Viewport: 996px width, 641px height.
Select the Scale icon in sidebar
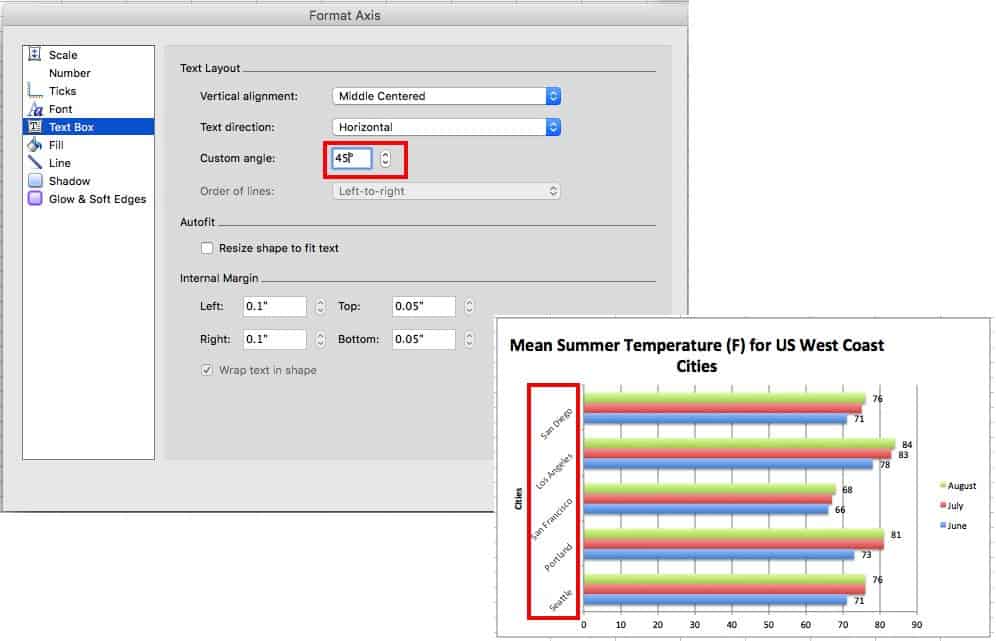(35, 55)
